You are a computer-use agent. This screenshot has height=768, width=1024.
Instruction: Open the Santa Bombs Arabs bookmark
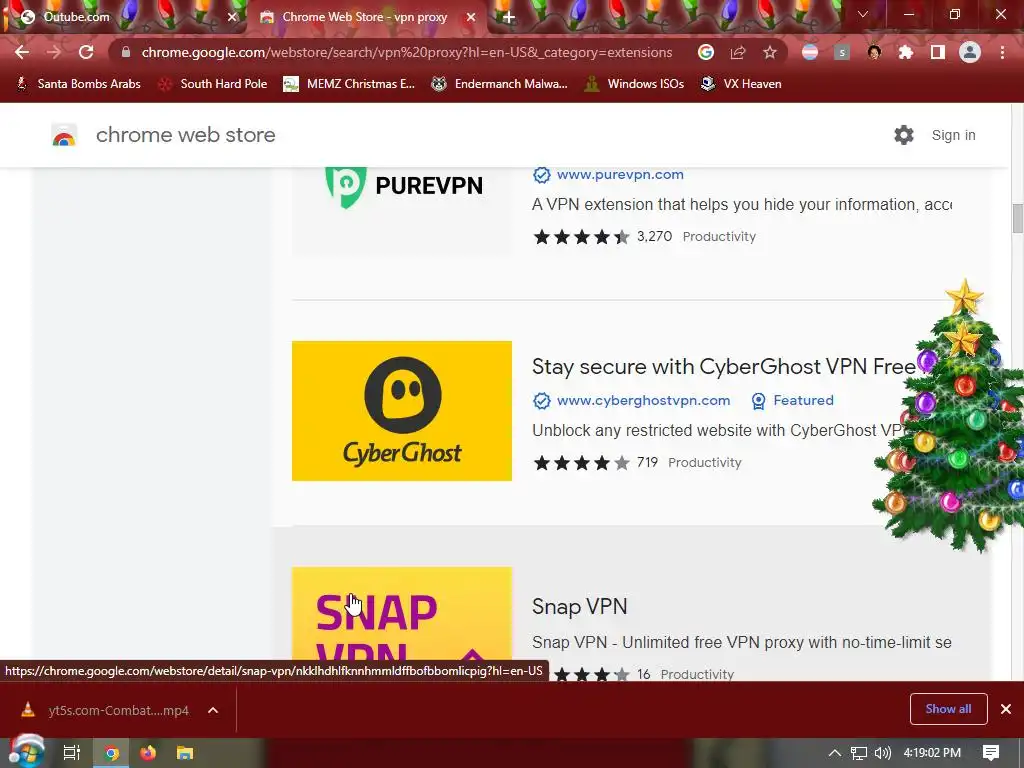[x=78, y=84]
